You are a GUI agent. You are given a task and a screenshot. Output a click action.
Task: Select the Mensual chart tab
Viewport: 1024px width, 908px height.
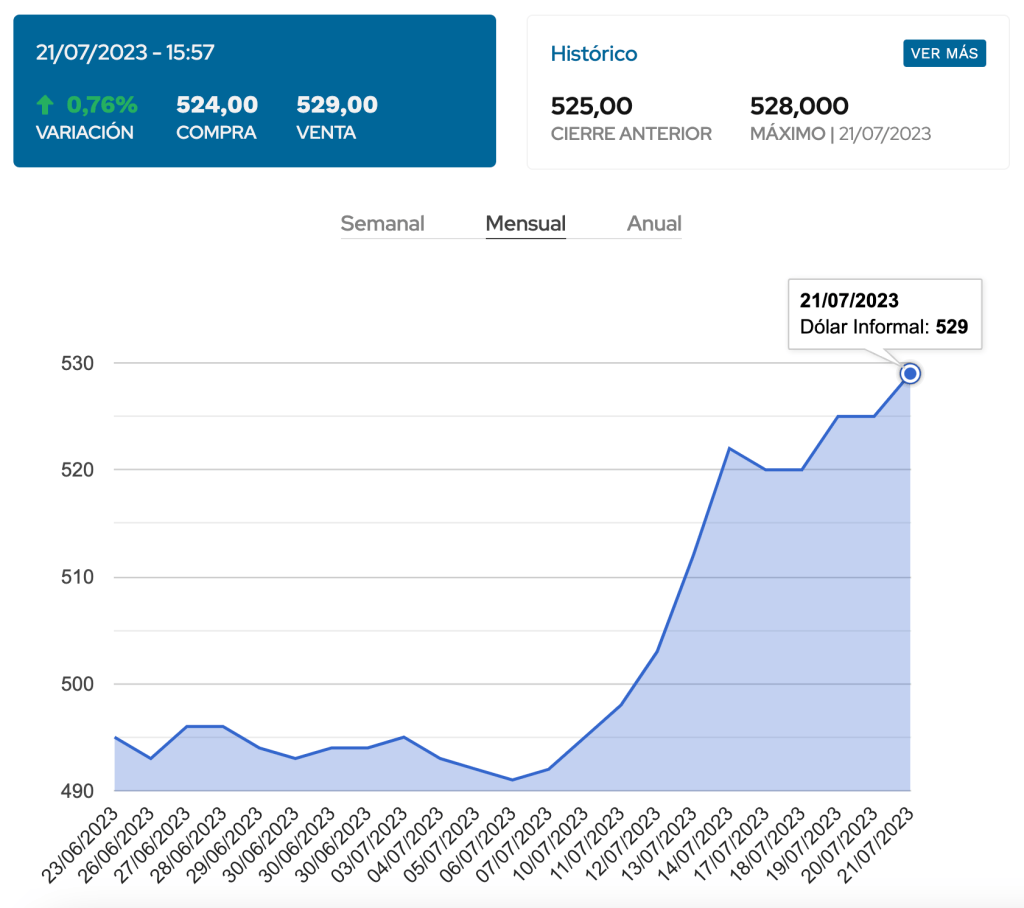click(x=525, y=224)
